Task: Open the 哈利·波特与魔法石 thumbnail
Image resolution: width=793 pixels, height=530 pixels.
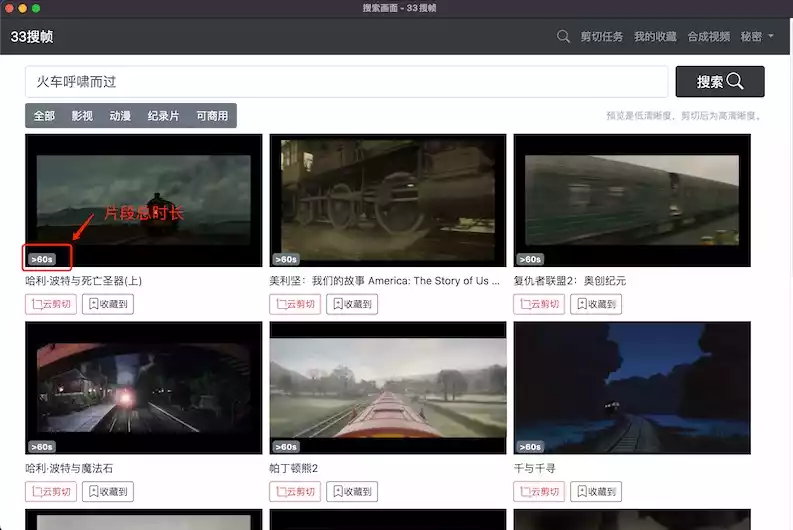Action: tap(144, 388)
